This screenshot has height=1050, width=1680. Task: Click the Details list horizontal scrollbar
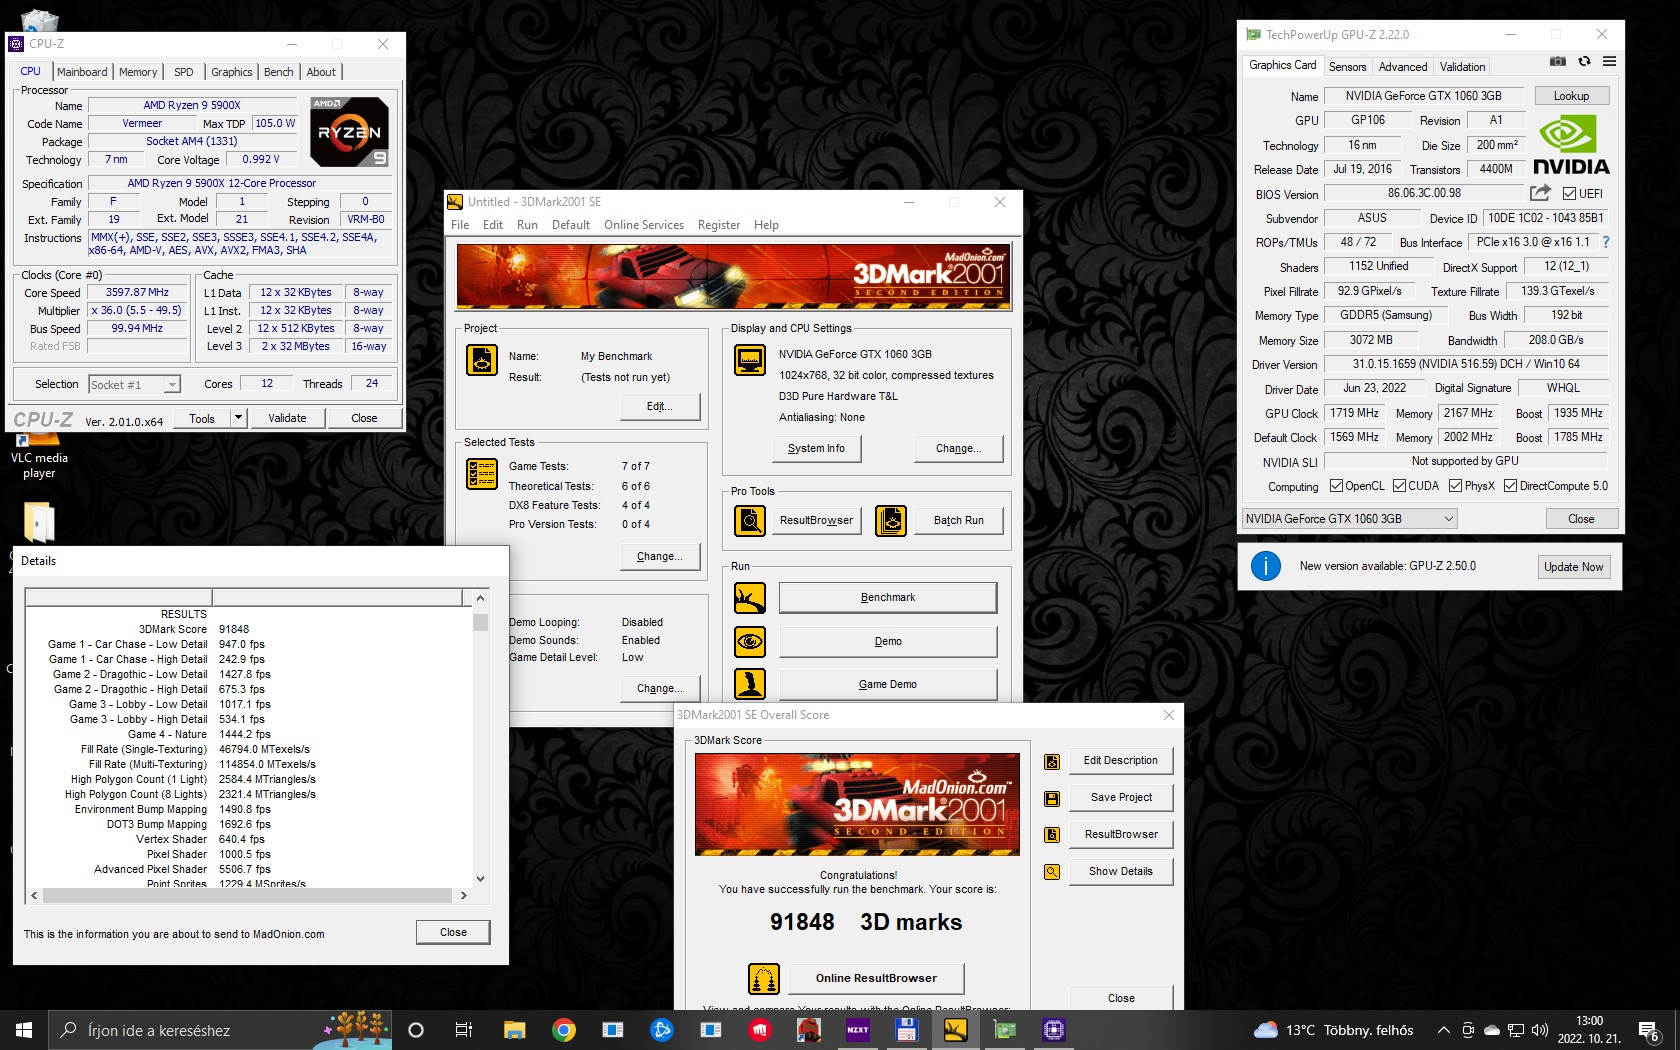249,896
